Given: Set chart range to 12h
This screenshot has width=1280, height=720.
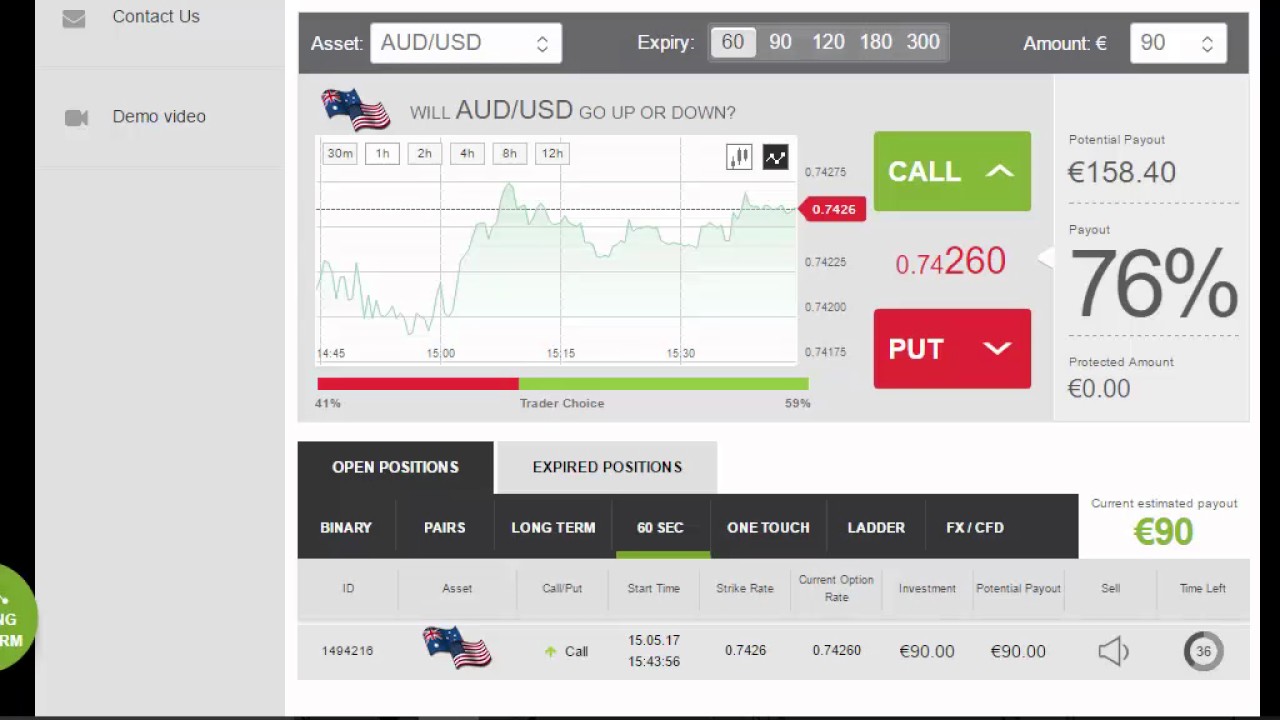Looking at the screenshot, I should 552,153.
